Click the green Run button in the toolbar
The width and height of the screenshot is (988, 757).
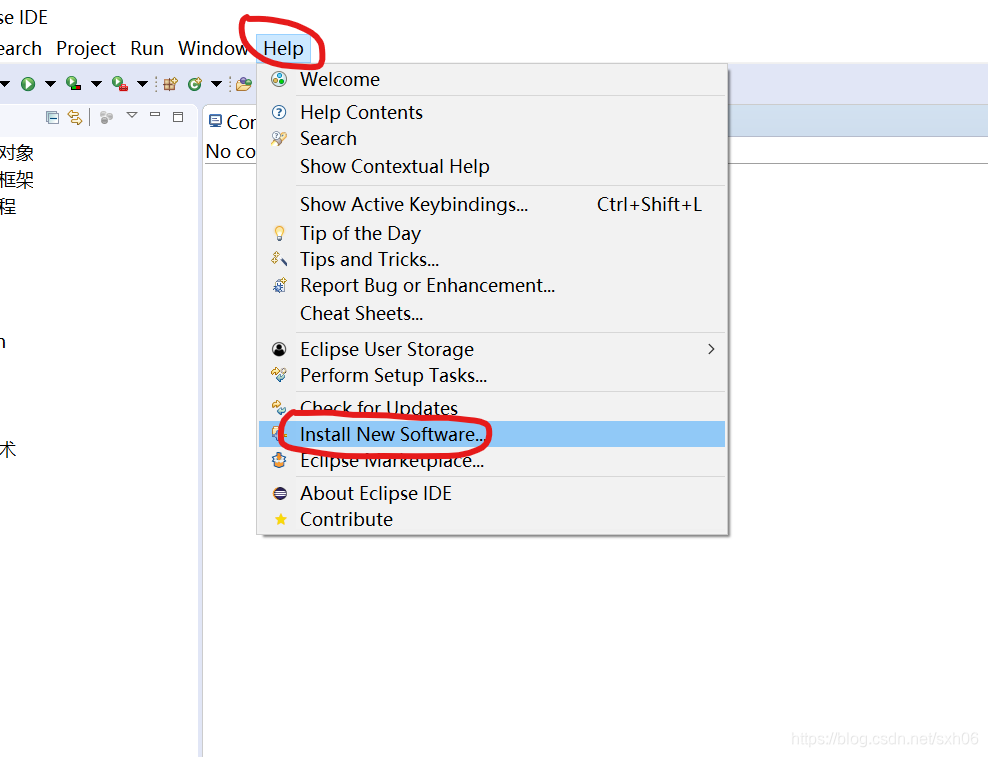click(28, 84)
